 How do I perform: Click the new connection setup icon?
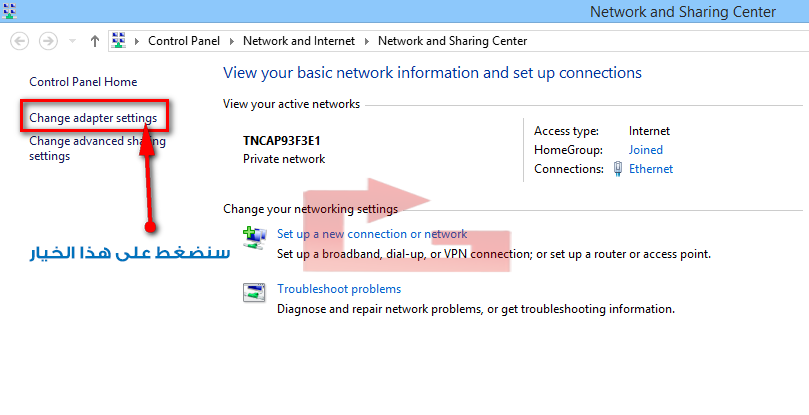coord(254,238)
